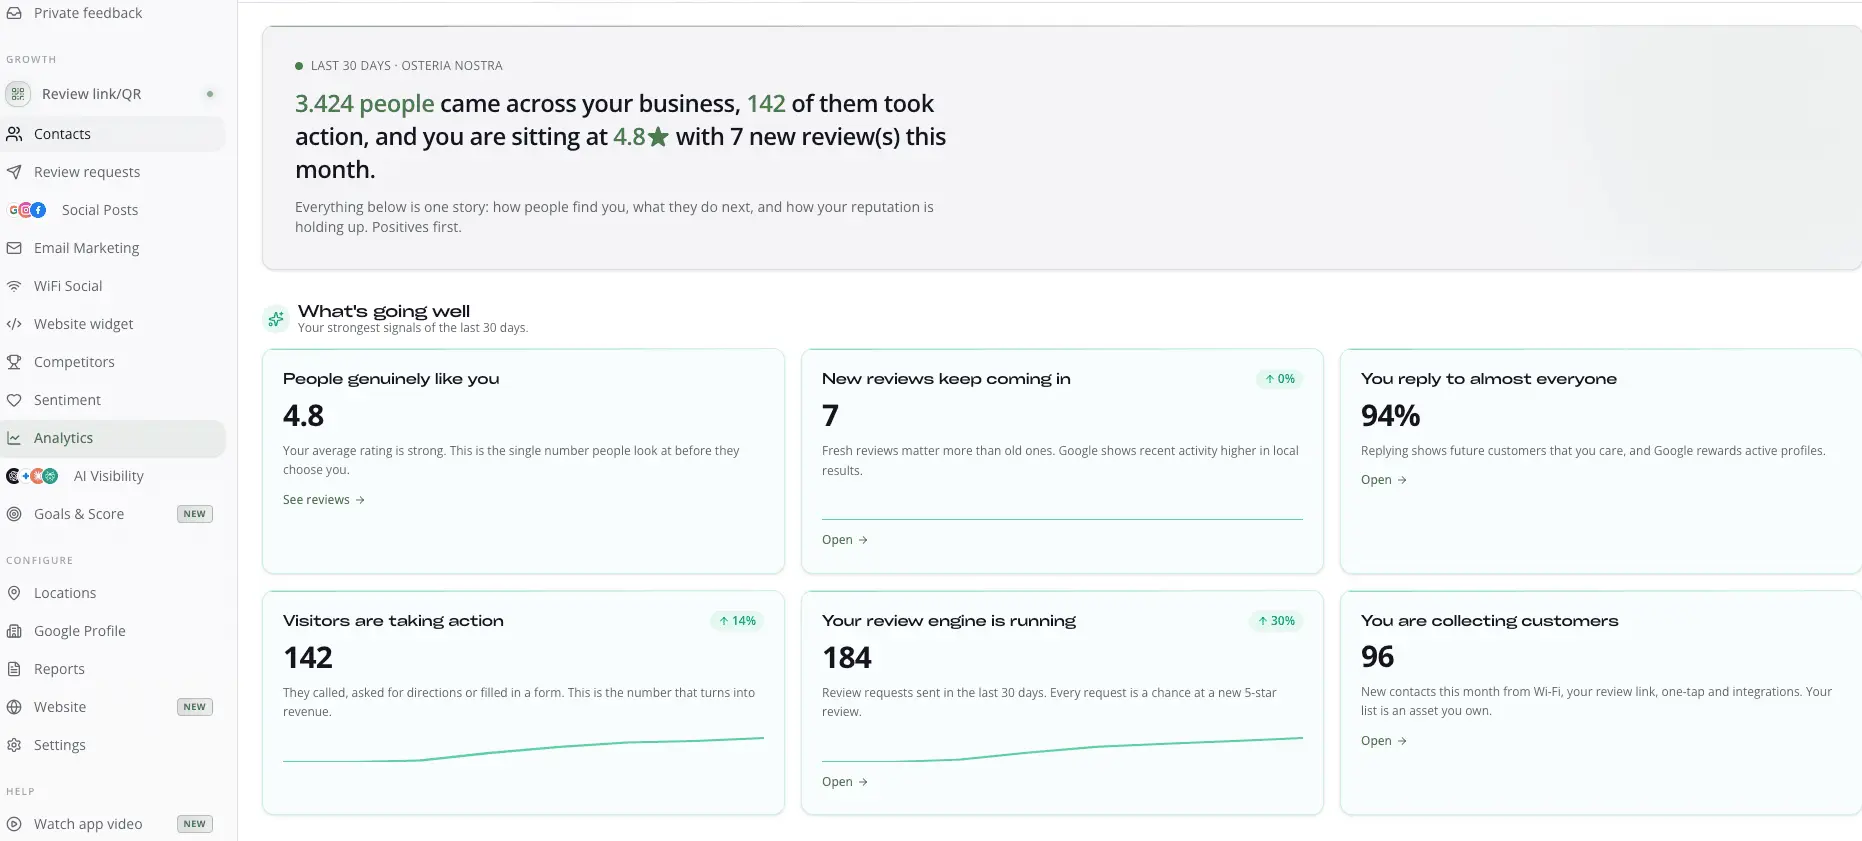1862x841 pixels.
Task: Open Watch app video in Help
Action: pos(113,824)
